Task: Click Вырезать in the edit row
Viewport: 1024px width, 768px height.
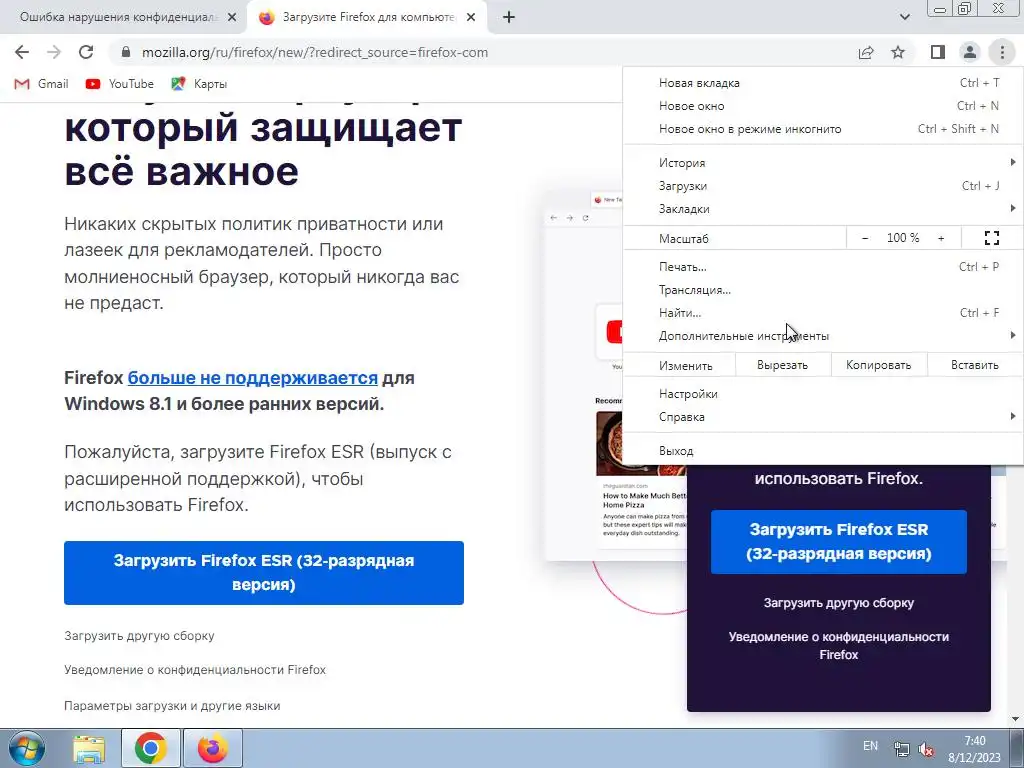Action: (782, 365)
